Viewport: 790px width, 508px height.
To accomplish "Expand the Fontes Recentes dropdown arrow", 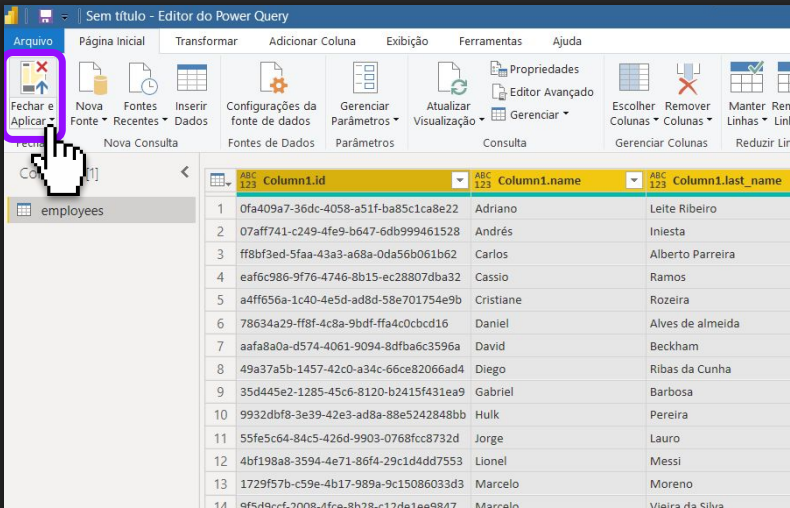I will point(165,120).
